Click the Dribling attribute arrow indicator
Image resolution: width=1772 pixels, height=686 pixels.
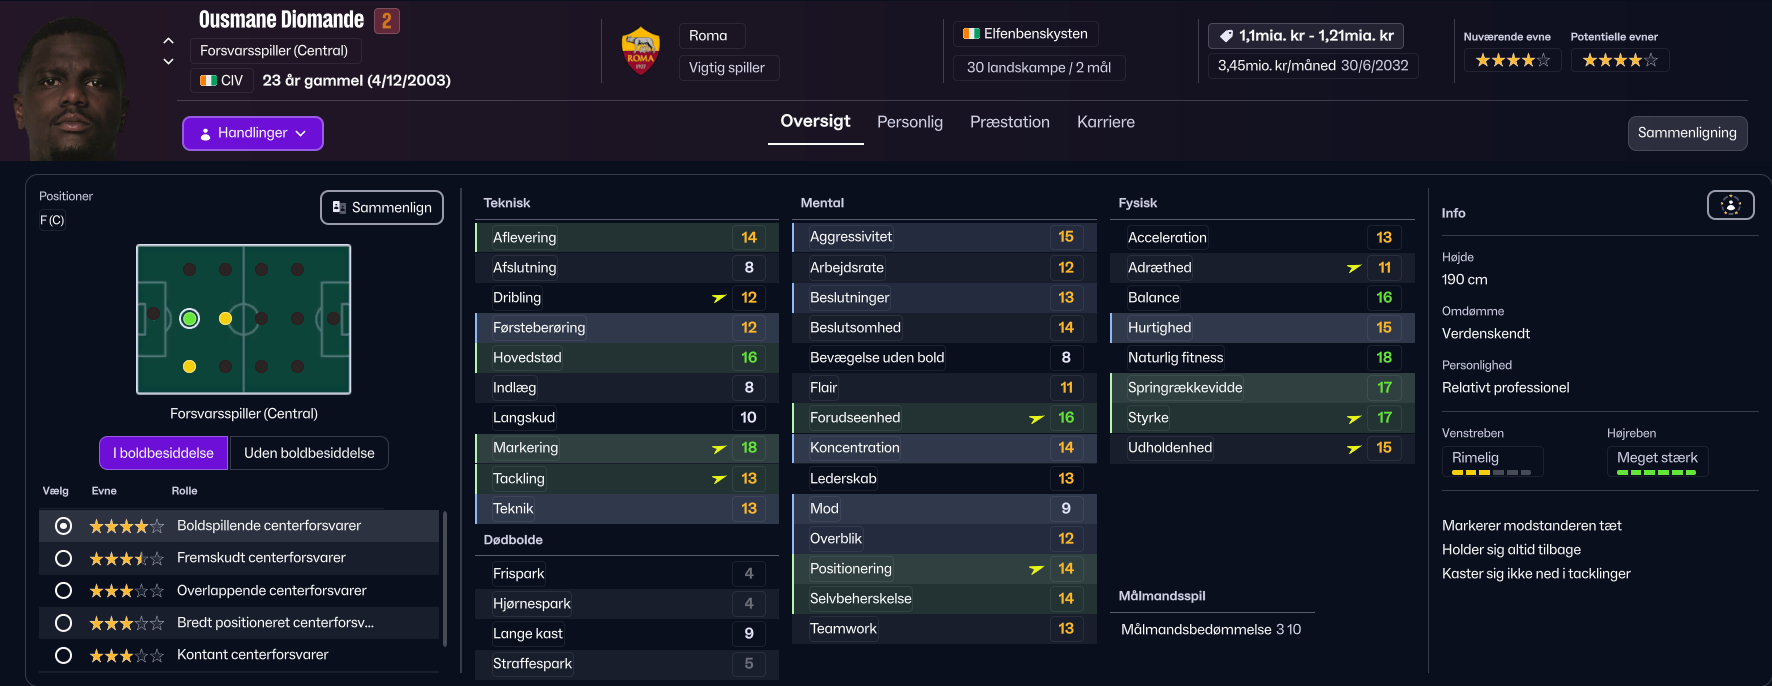point(719,298)
